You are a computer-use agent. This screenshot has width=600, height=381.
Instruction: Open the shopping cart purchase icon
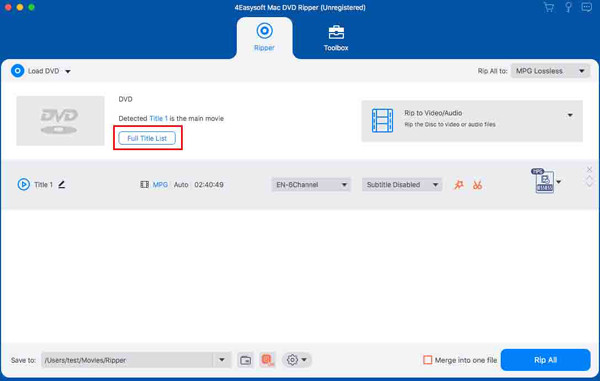[x=549, y=7]
